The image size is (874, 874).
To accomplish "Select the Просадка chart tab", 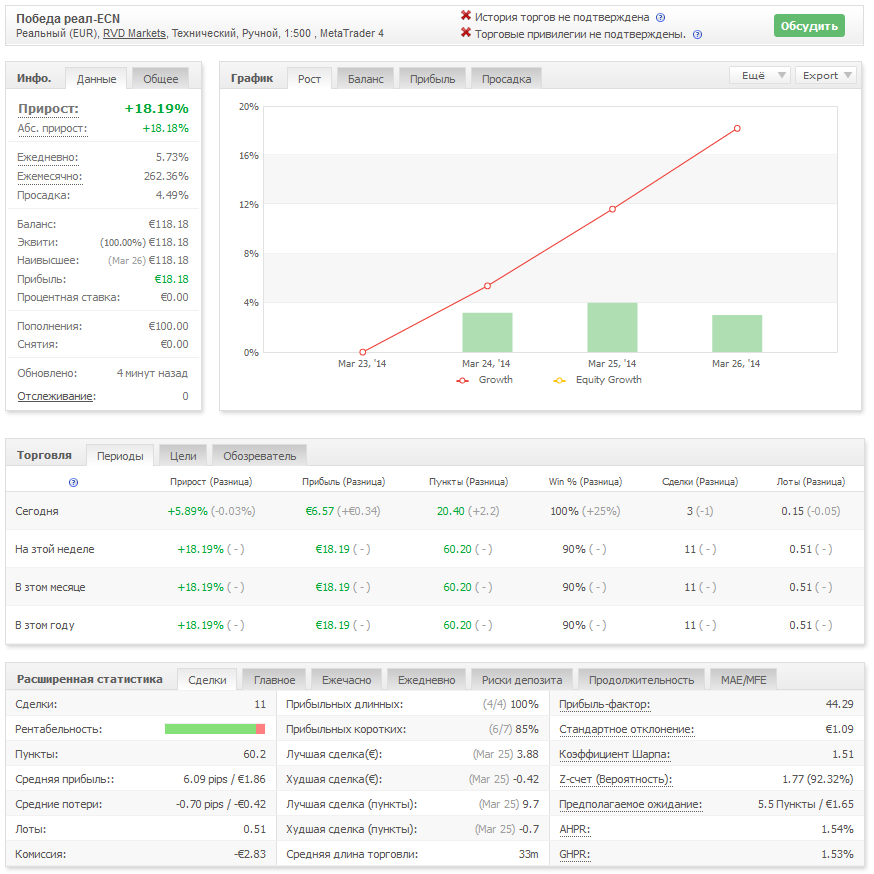I will (x=506, y=79).
